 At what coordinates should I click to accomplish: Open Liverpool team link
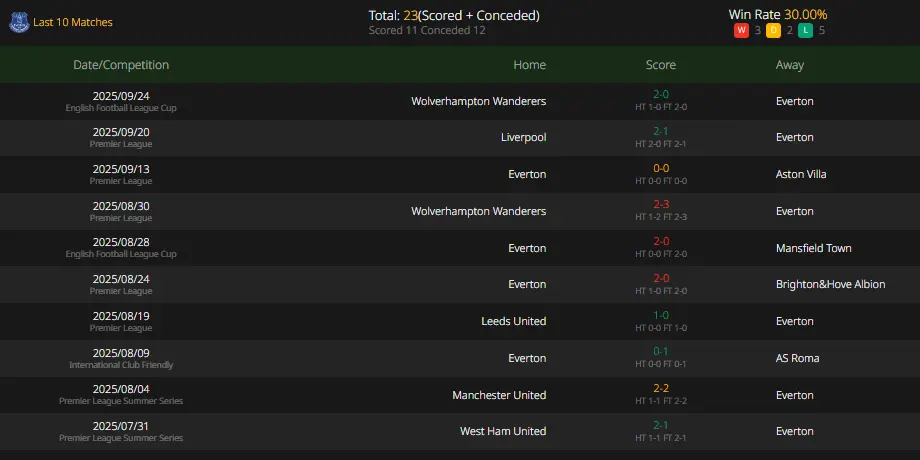pos(523,137)
